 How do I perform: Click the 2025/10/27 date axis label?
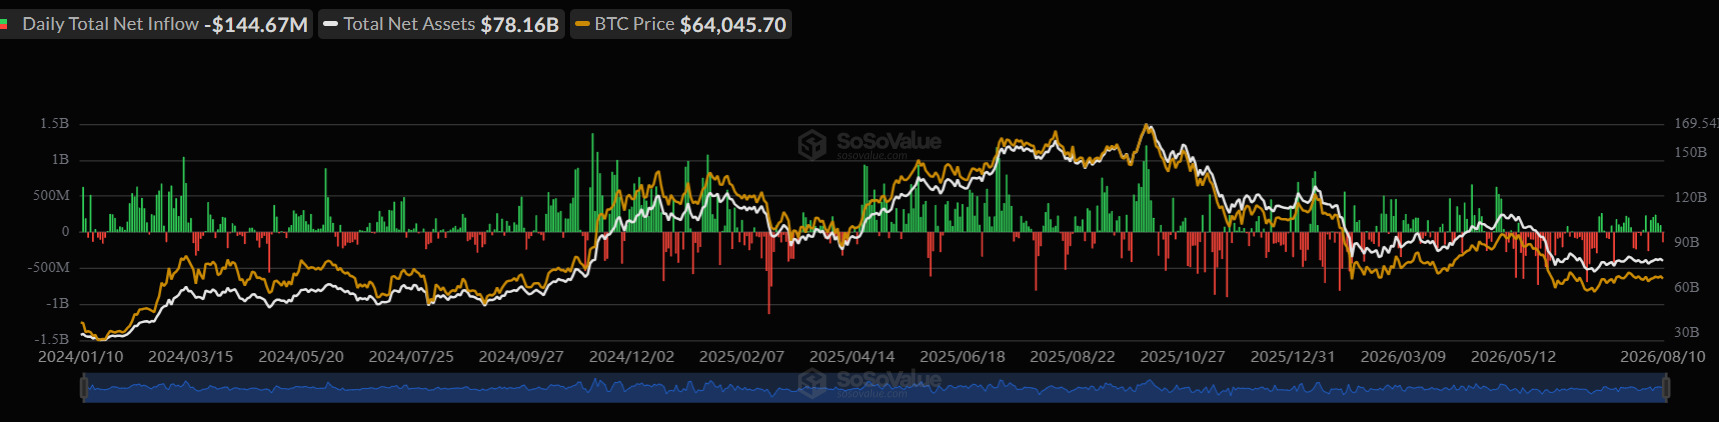coord(1183,357)
